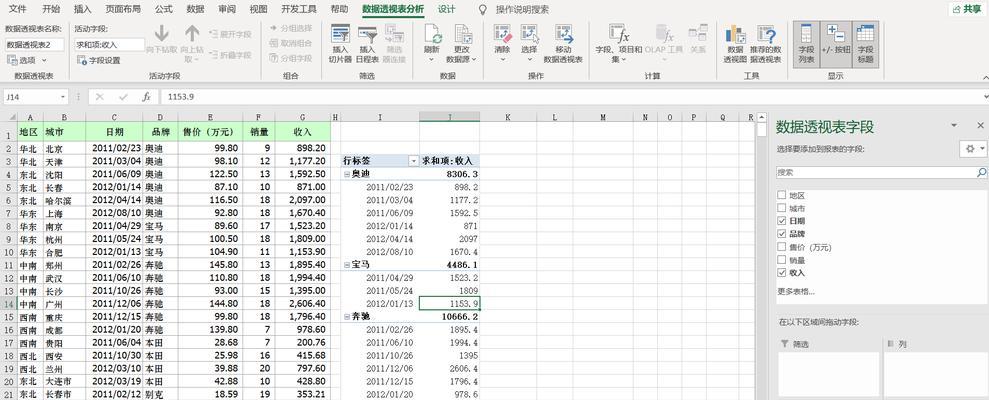Open the 文件 menu tab

(x=18, y=9)
